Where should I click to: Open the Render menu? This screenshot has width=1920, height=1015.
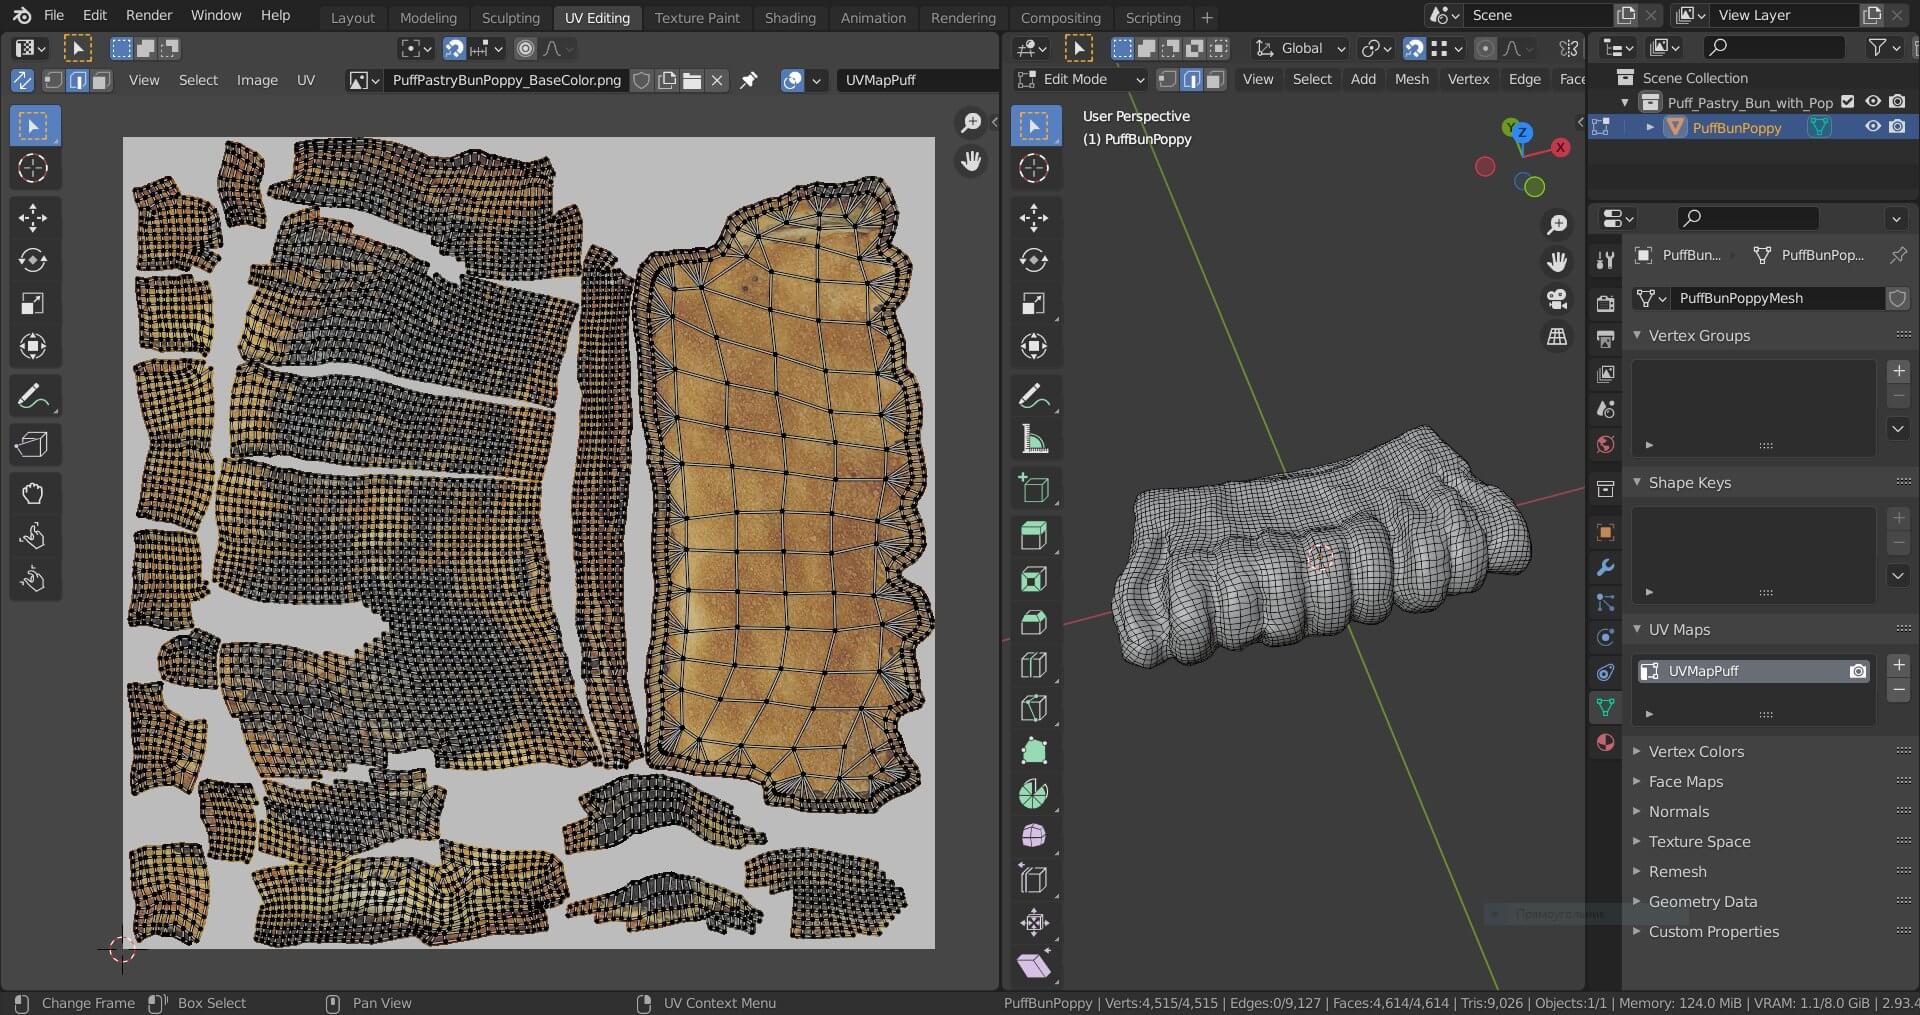(x=149, y=15)
